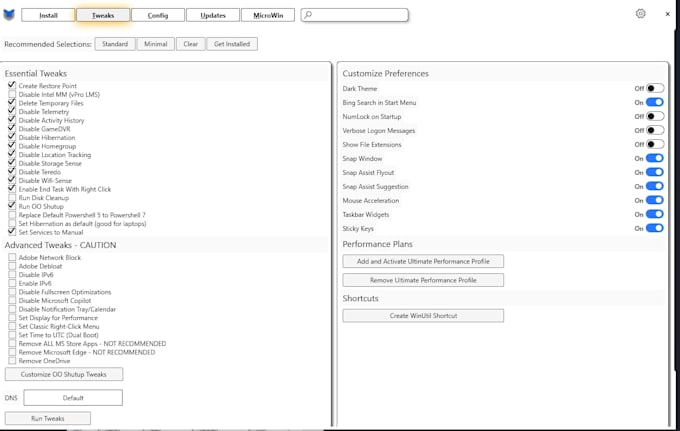680x431 pixels.
Task: Check Remove Microsoft Edge option
Action: click(12, 352)
